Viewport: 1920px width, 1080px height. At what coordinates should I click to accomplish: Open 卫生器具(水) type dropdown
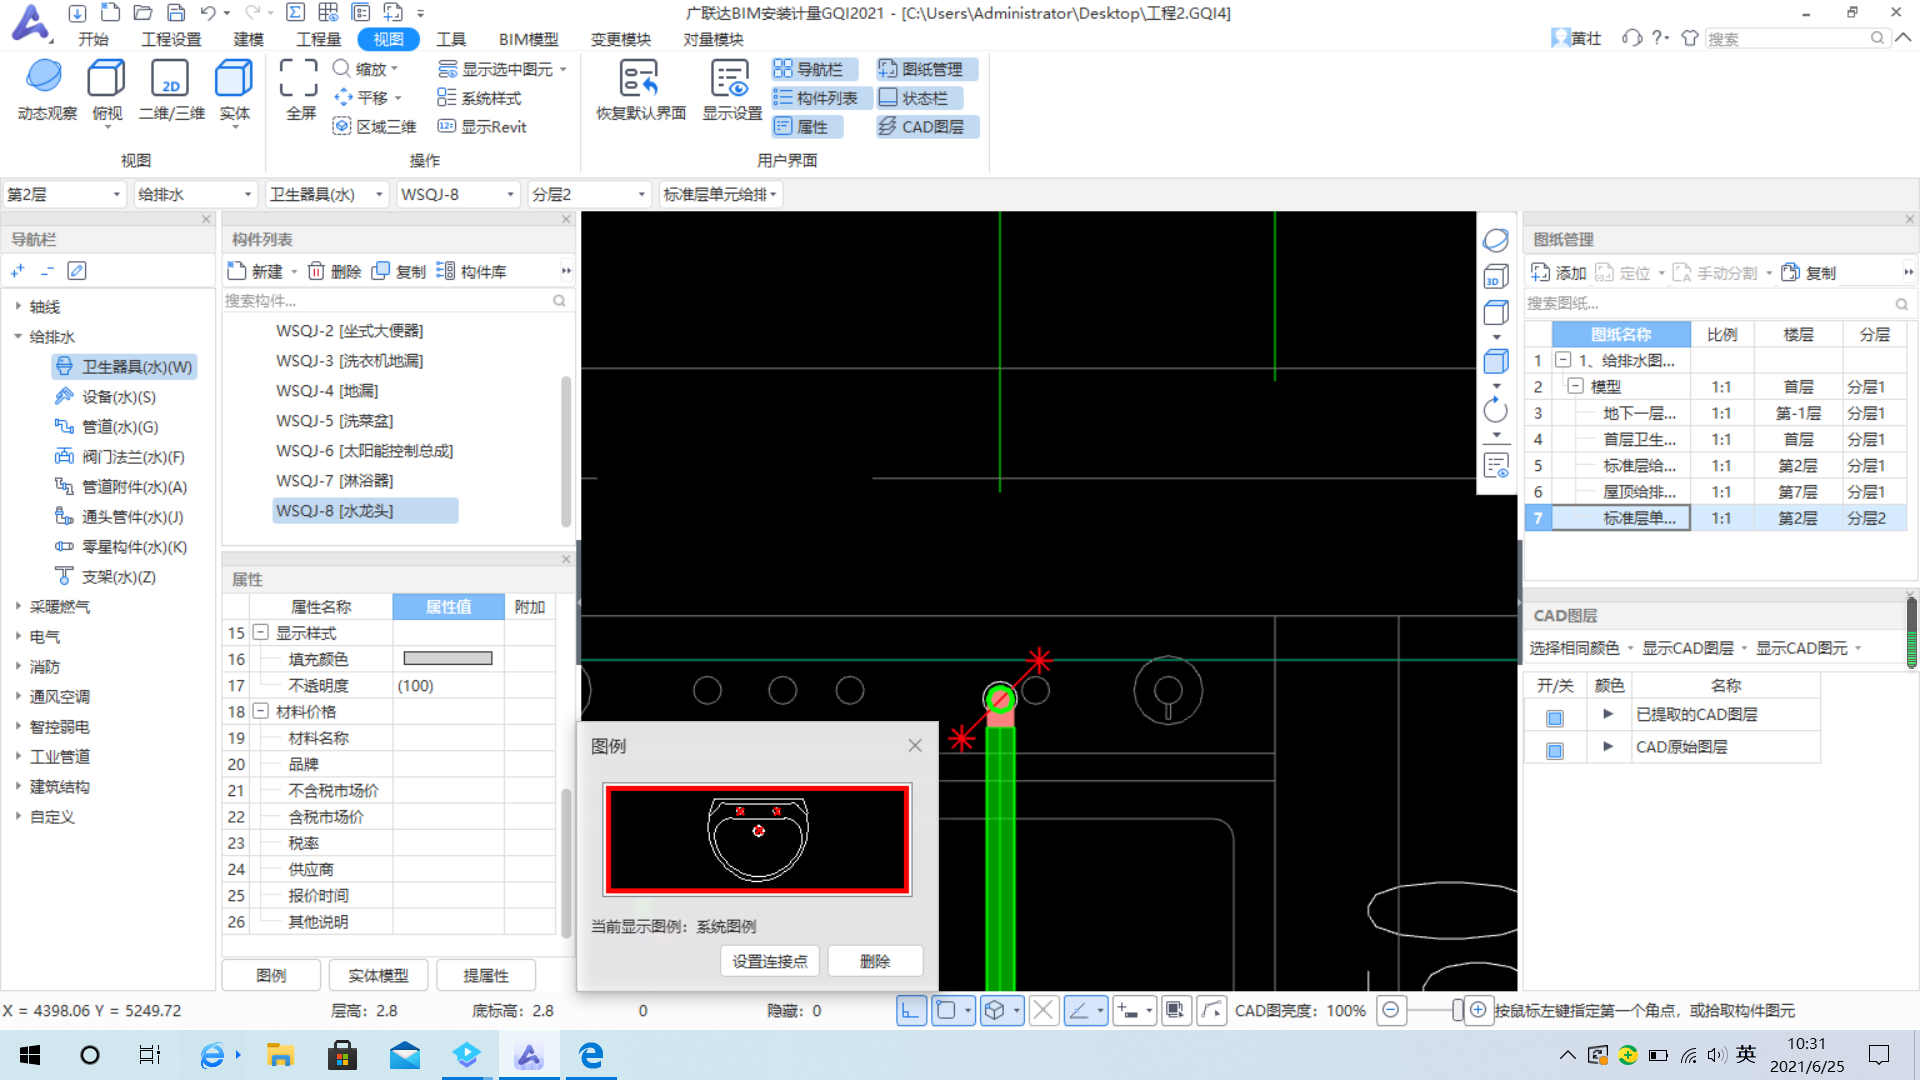click(327, 194)
